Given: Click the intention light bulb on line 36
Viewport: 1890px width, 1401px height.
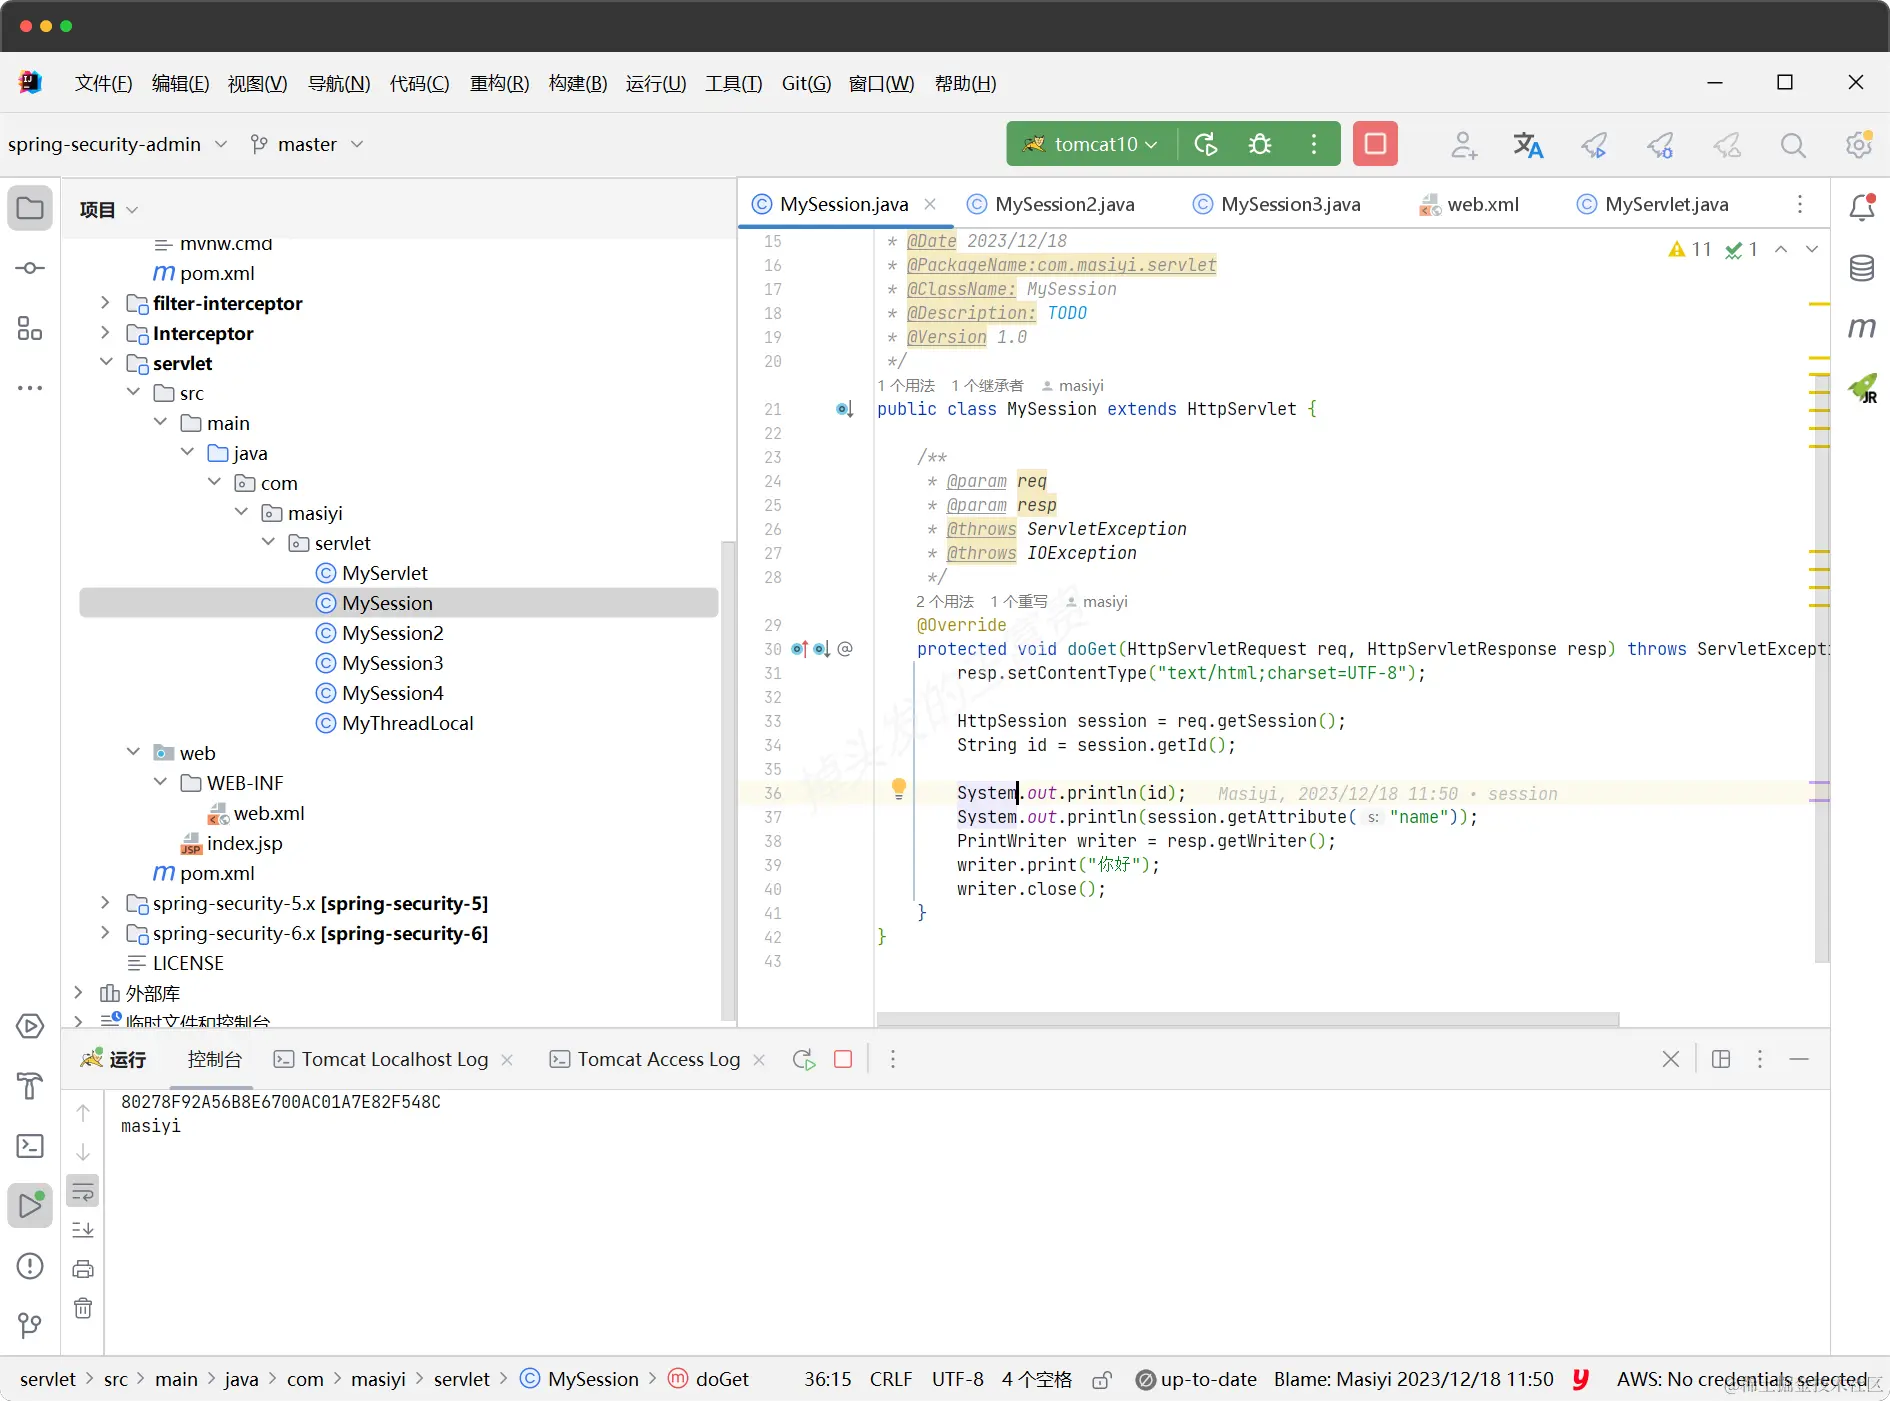Looking at the screenshot, I should pos(899,789).
